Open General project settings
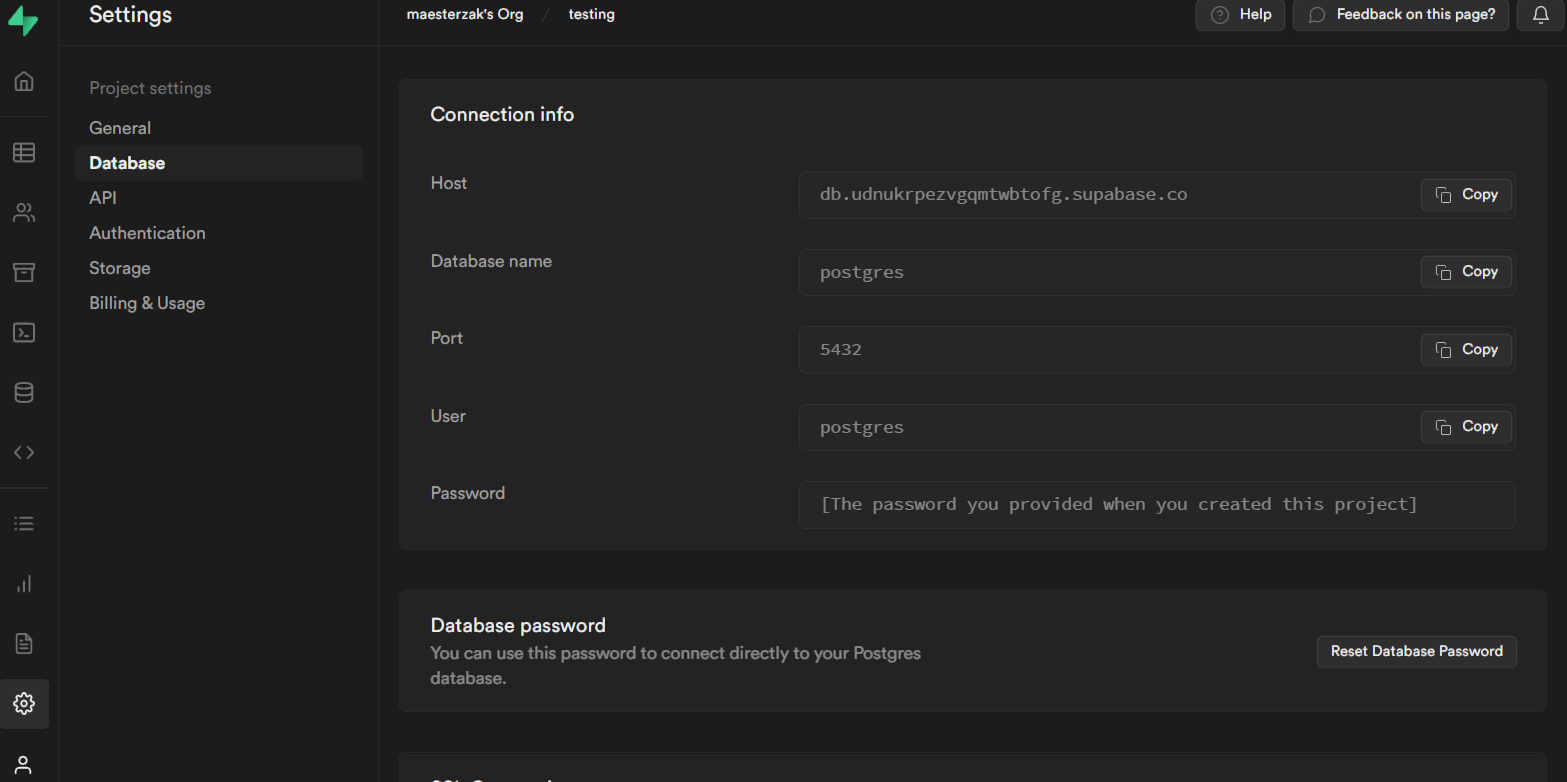The height and width of the screenshot is (782, 1567). click(218, 128)
